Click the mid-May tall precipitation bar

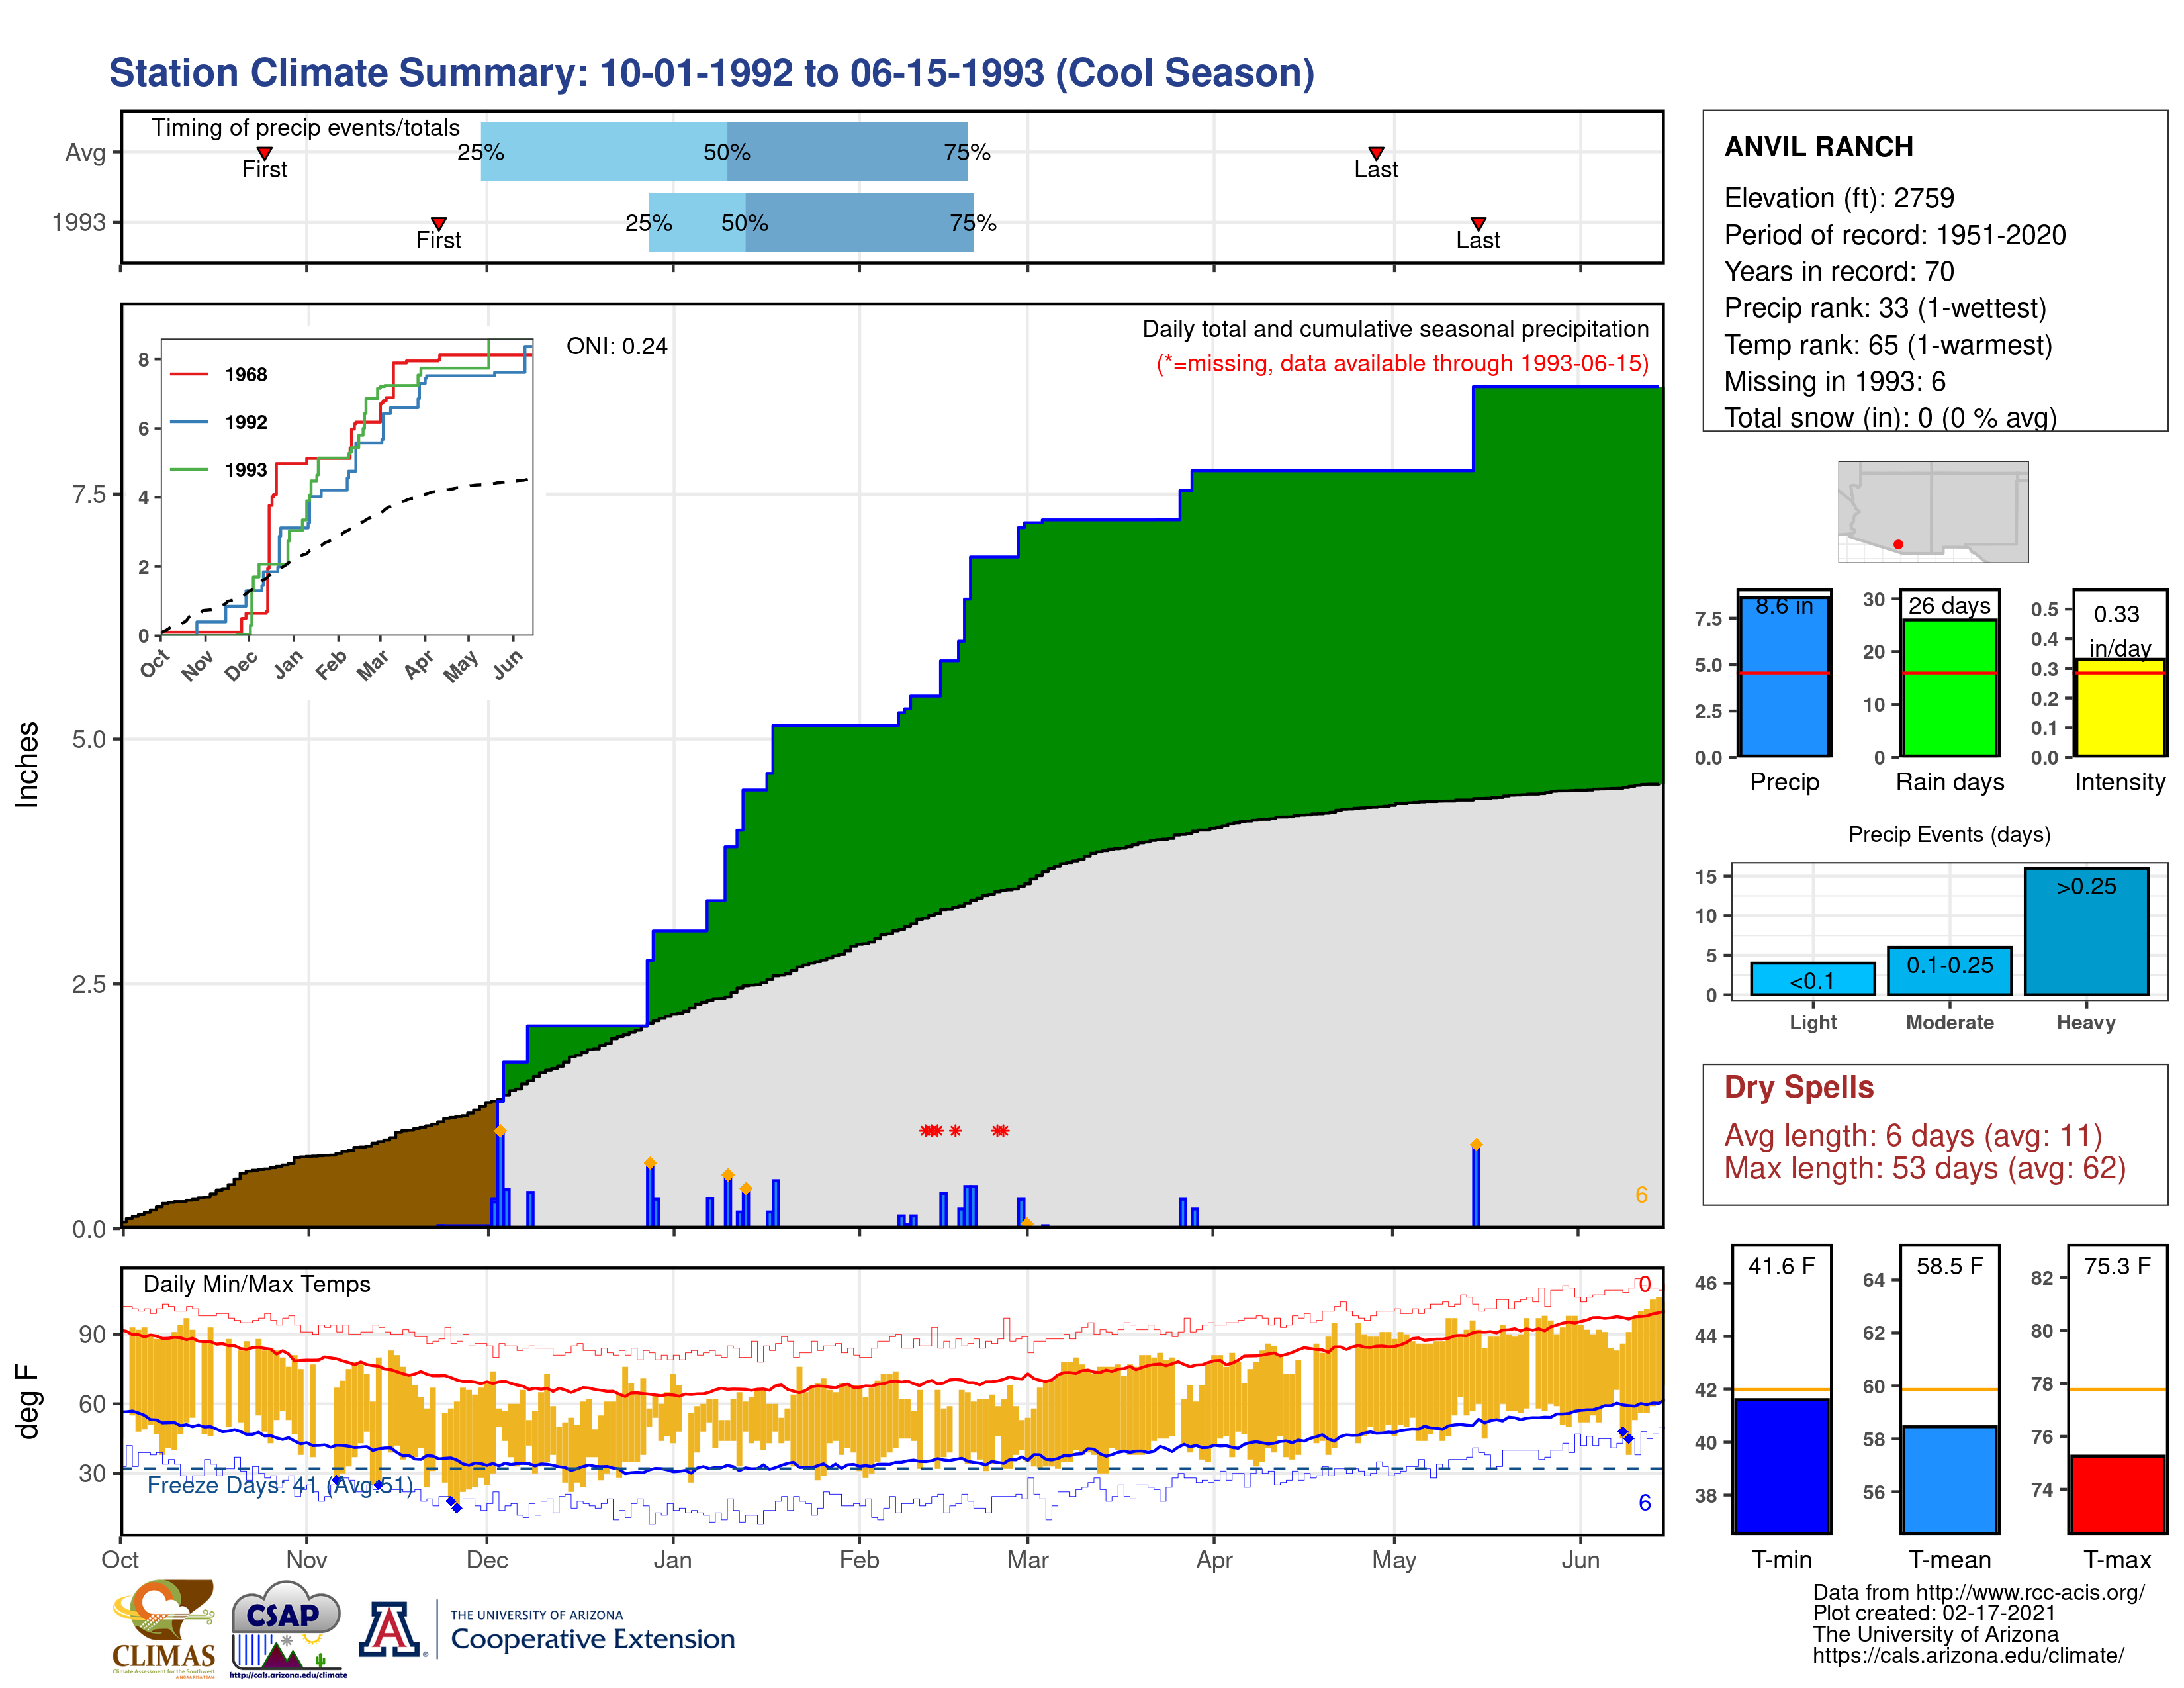click(x=1476, y=1185)
